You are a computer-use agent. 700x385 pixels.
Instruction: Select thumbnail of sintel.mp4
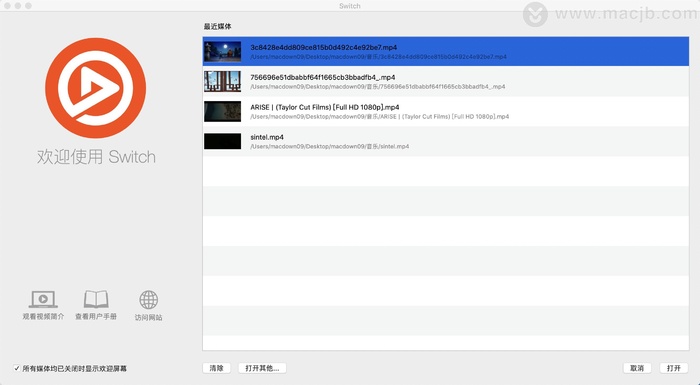[222, 141]
